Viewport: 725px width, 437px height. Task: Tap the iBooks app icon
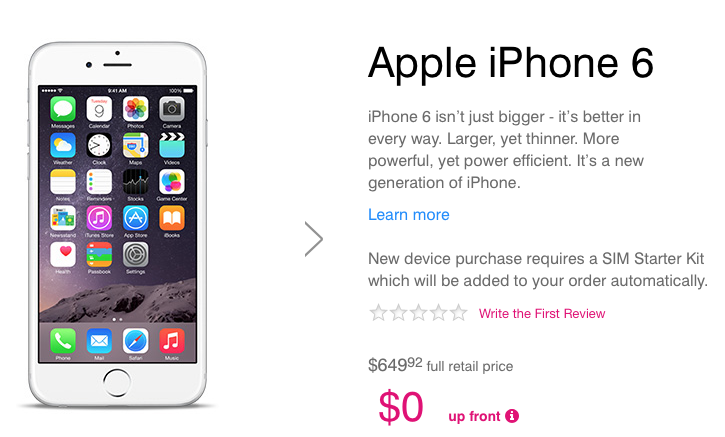point(172,218)
